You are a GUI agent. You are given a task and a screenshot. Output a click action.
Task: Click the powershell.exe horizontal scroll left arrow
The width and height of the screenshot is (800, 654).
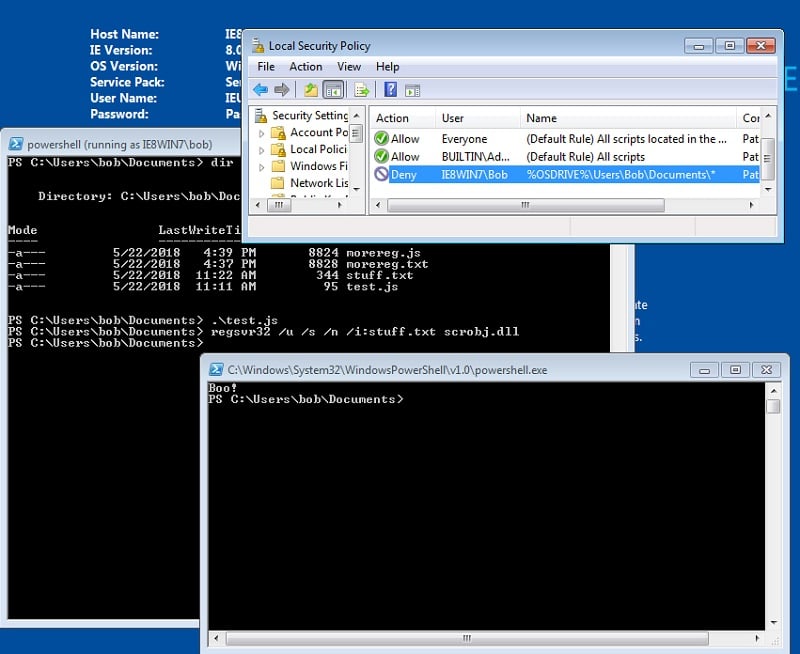(x=216, y=638)
